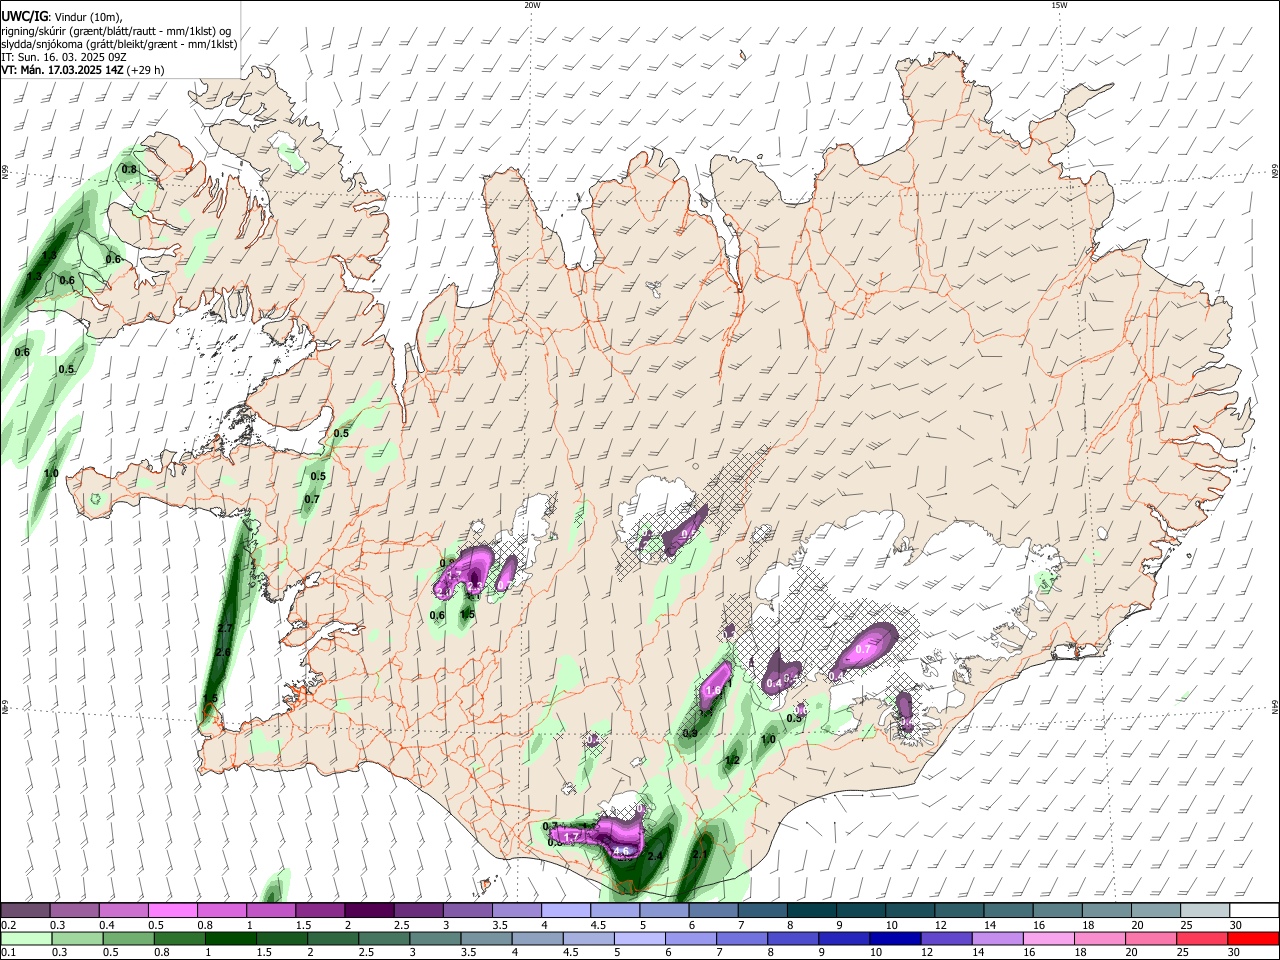Pick the pale green 0.1–0.3 rain legend swatch
Screen dimensions: 1280x960
(26, 938)
